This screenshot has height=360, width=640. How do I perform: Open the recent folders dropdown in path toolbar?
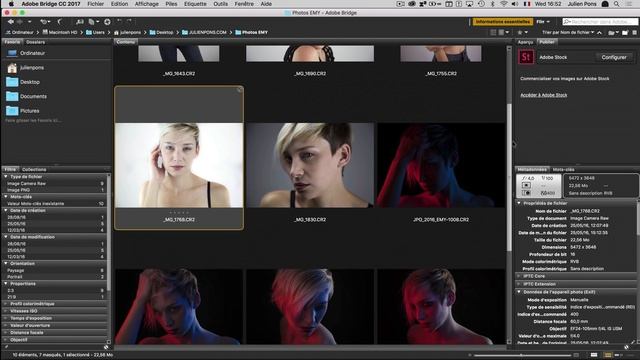[613, 32]
